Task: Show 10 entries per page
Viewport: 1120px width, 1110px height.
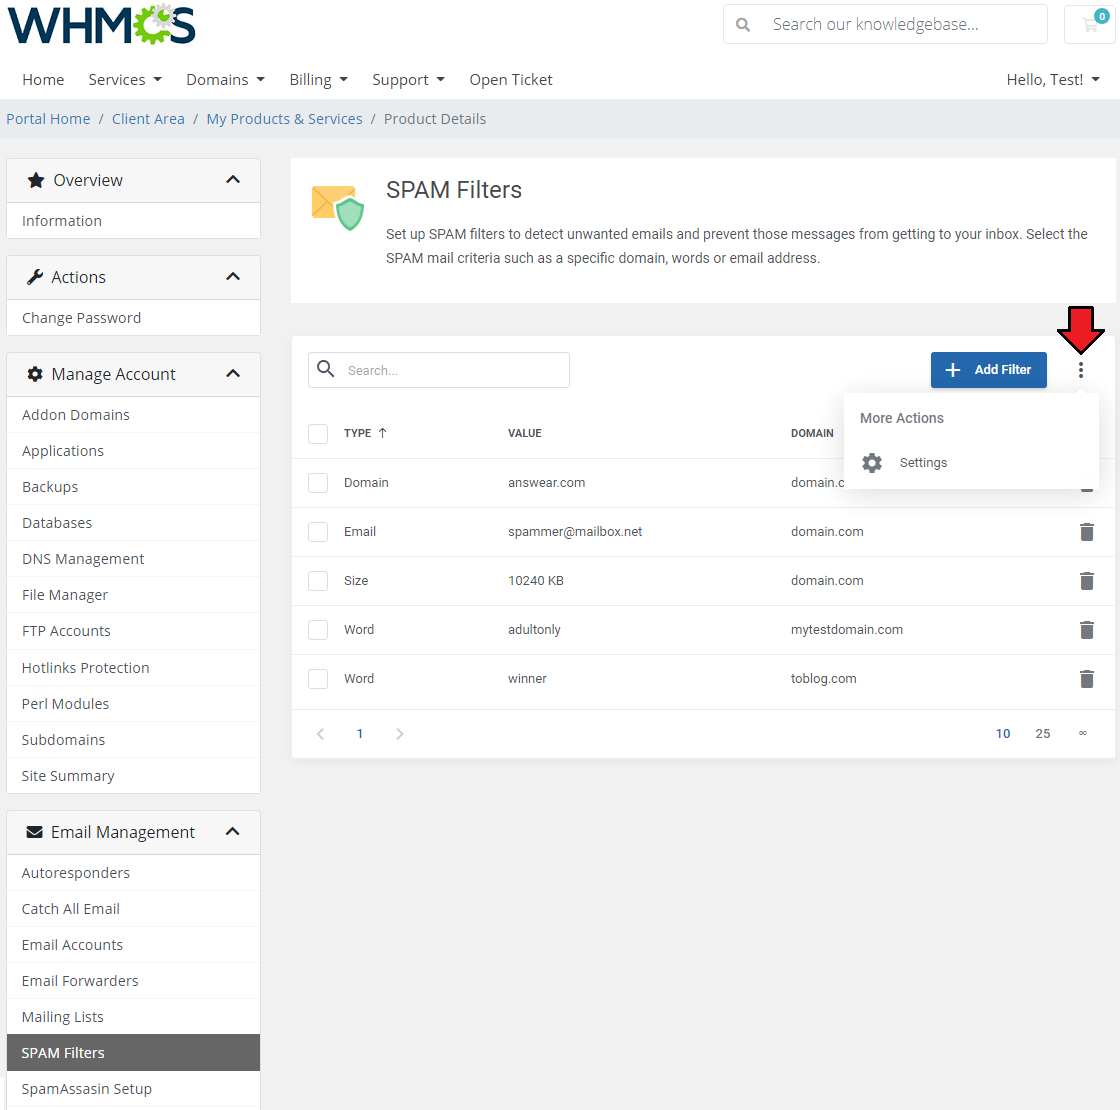Action: (x=1003, y=734)
